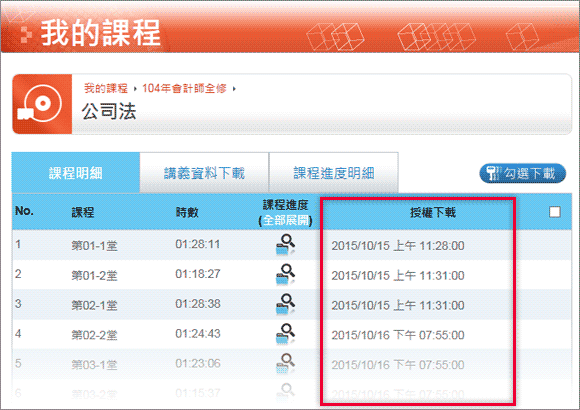The height and width of the screenshot is (410, 580).
Task: Switch to 講義資料下載 tab
Action: (x=204, y=173)
